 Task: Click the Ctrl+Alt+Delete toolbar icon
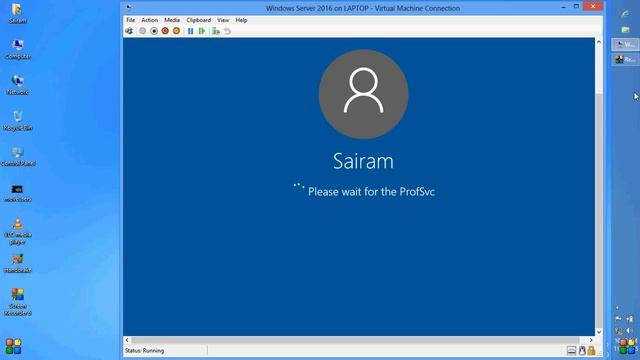(x=129, y=31)
